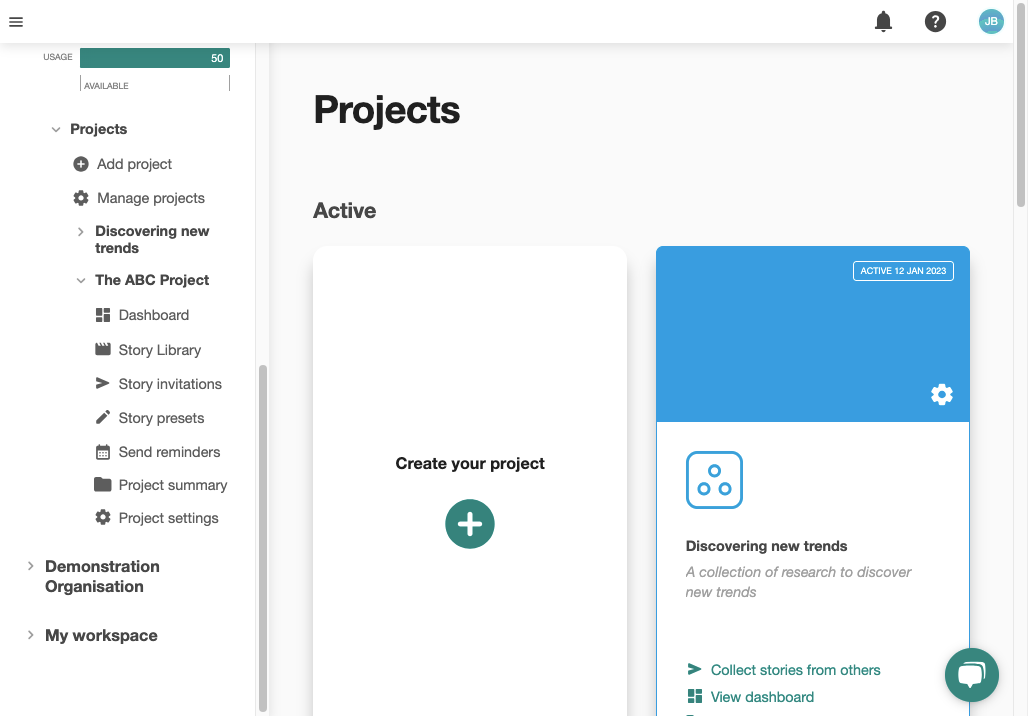This screenshot has height=716, width=1028.
Task: Open the JB user avatar menu
Action: coord(991,22)
